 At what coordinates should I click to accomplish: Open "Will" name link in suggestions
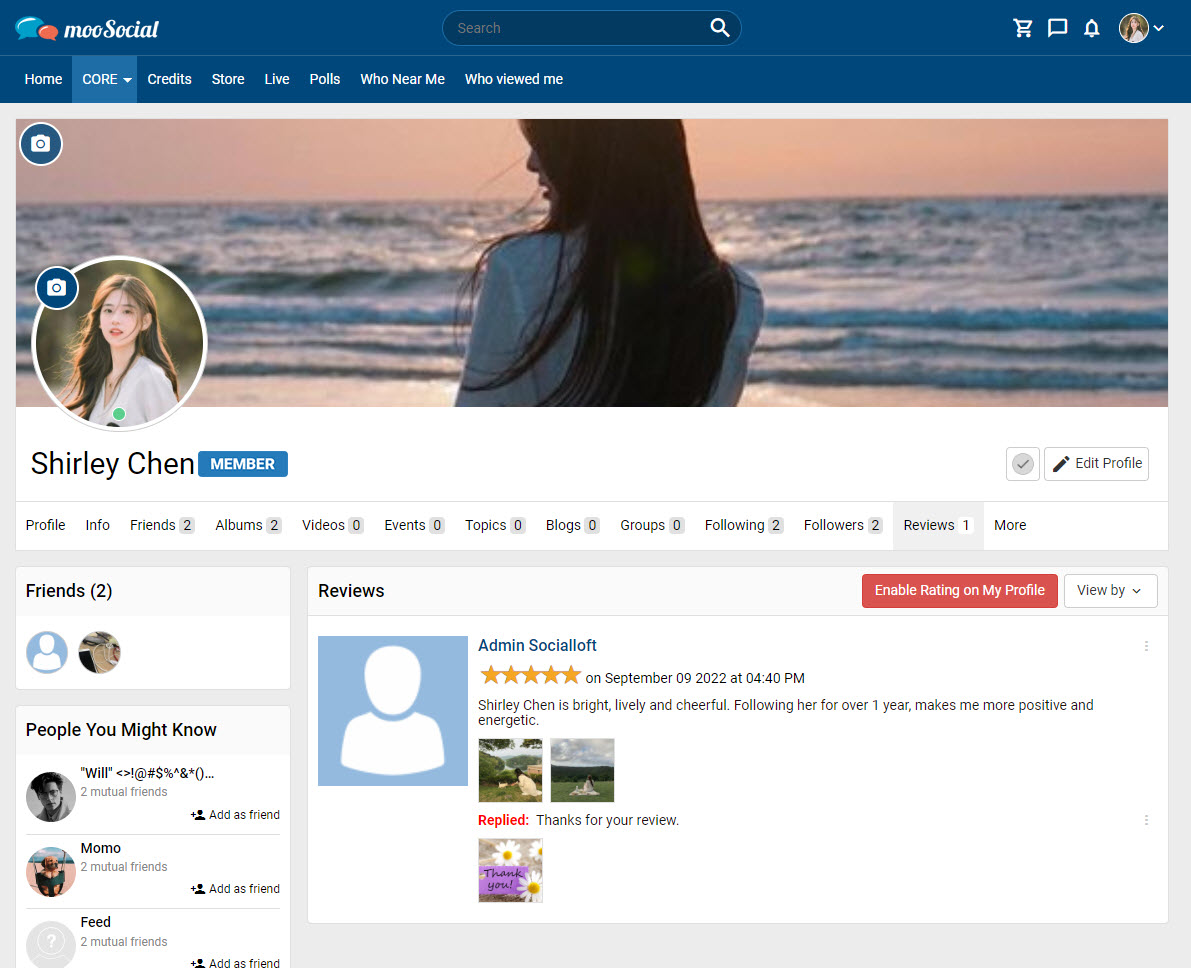pos(147,773)
